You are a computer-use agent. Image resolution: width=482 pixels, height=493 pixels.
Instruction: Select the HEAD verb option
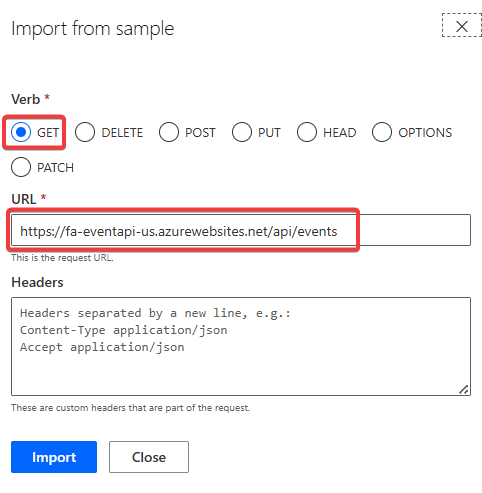(x=307, y=132)
